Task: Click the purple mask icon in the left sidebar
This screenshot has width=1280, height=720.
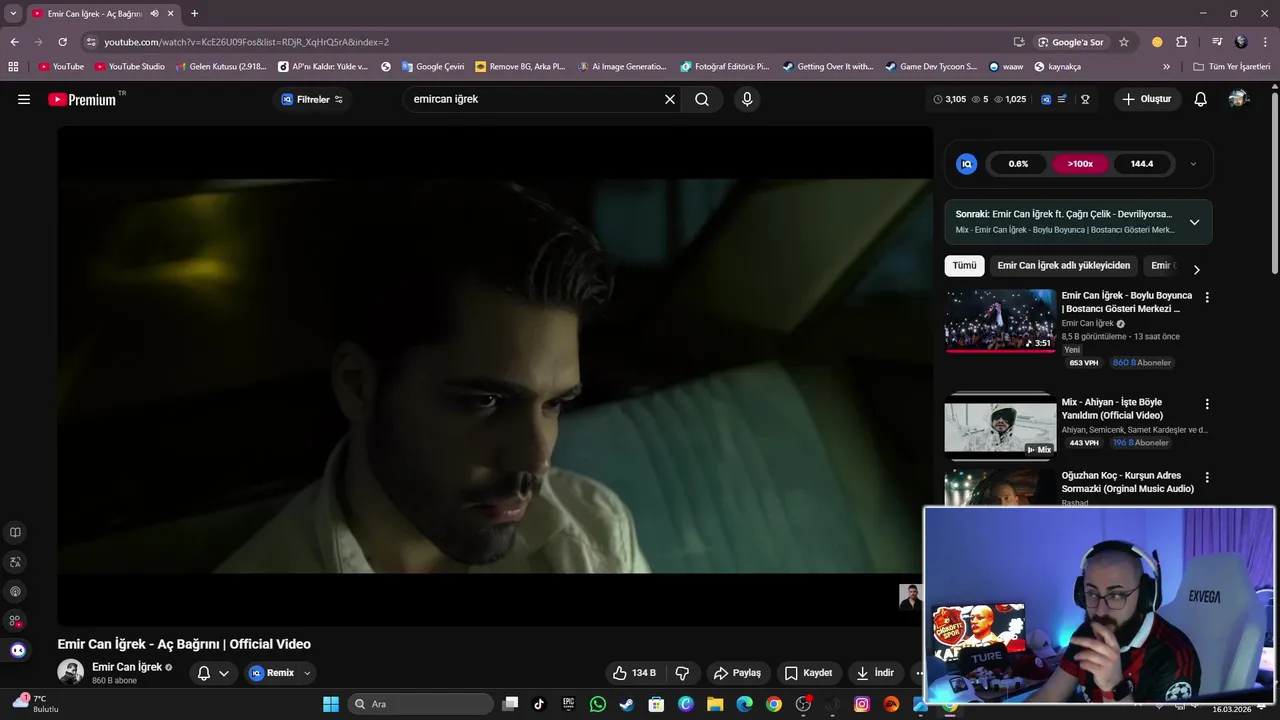Action: [x=17, y=650]
